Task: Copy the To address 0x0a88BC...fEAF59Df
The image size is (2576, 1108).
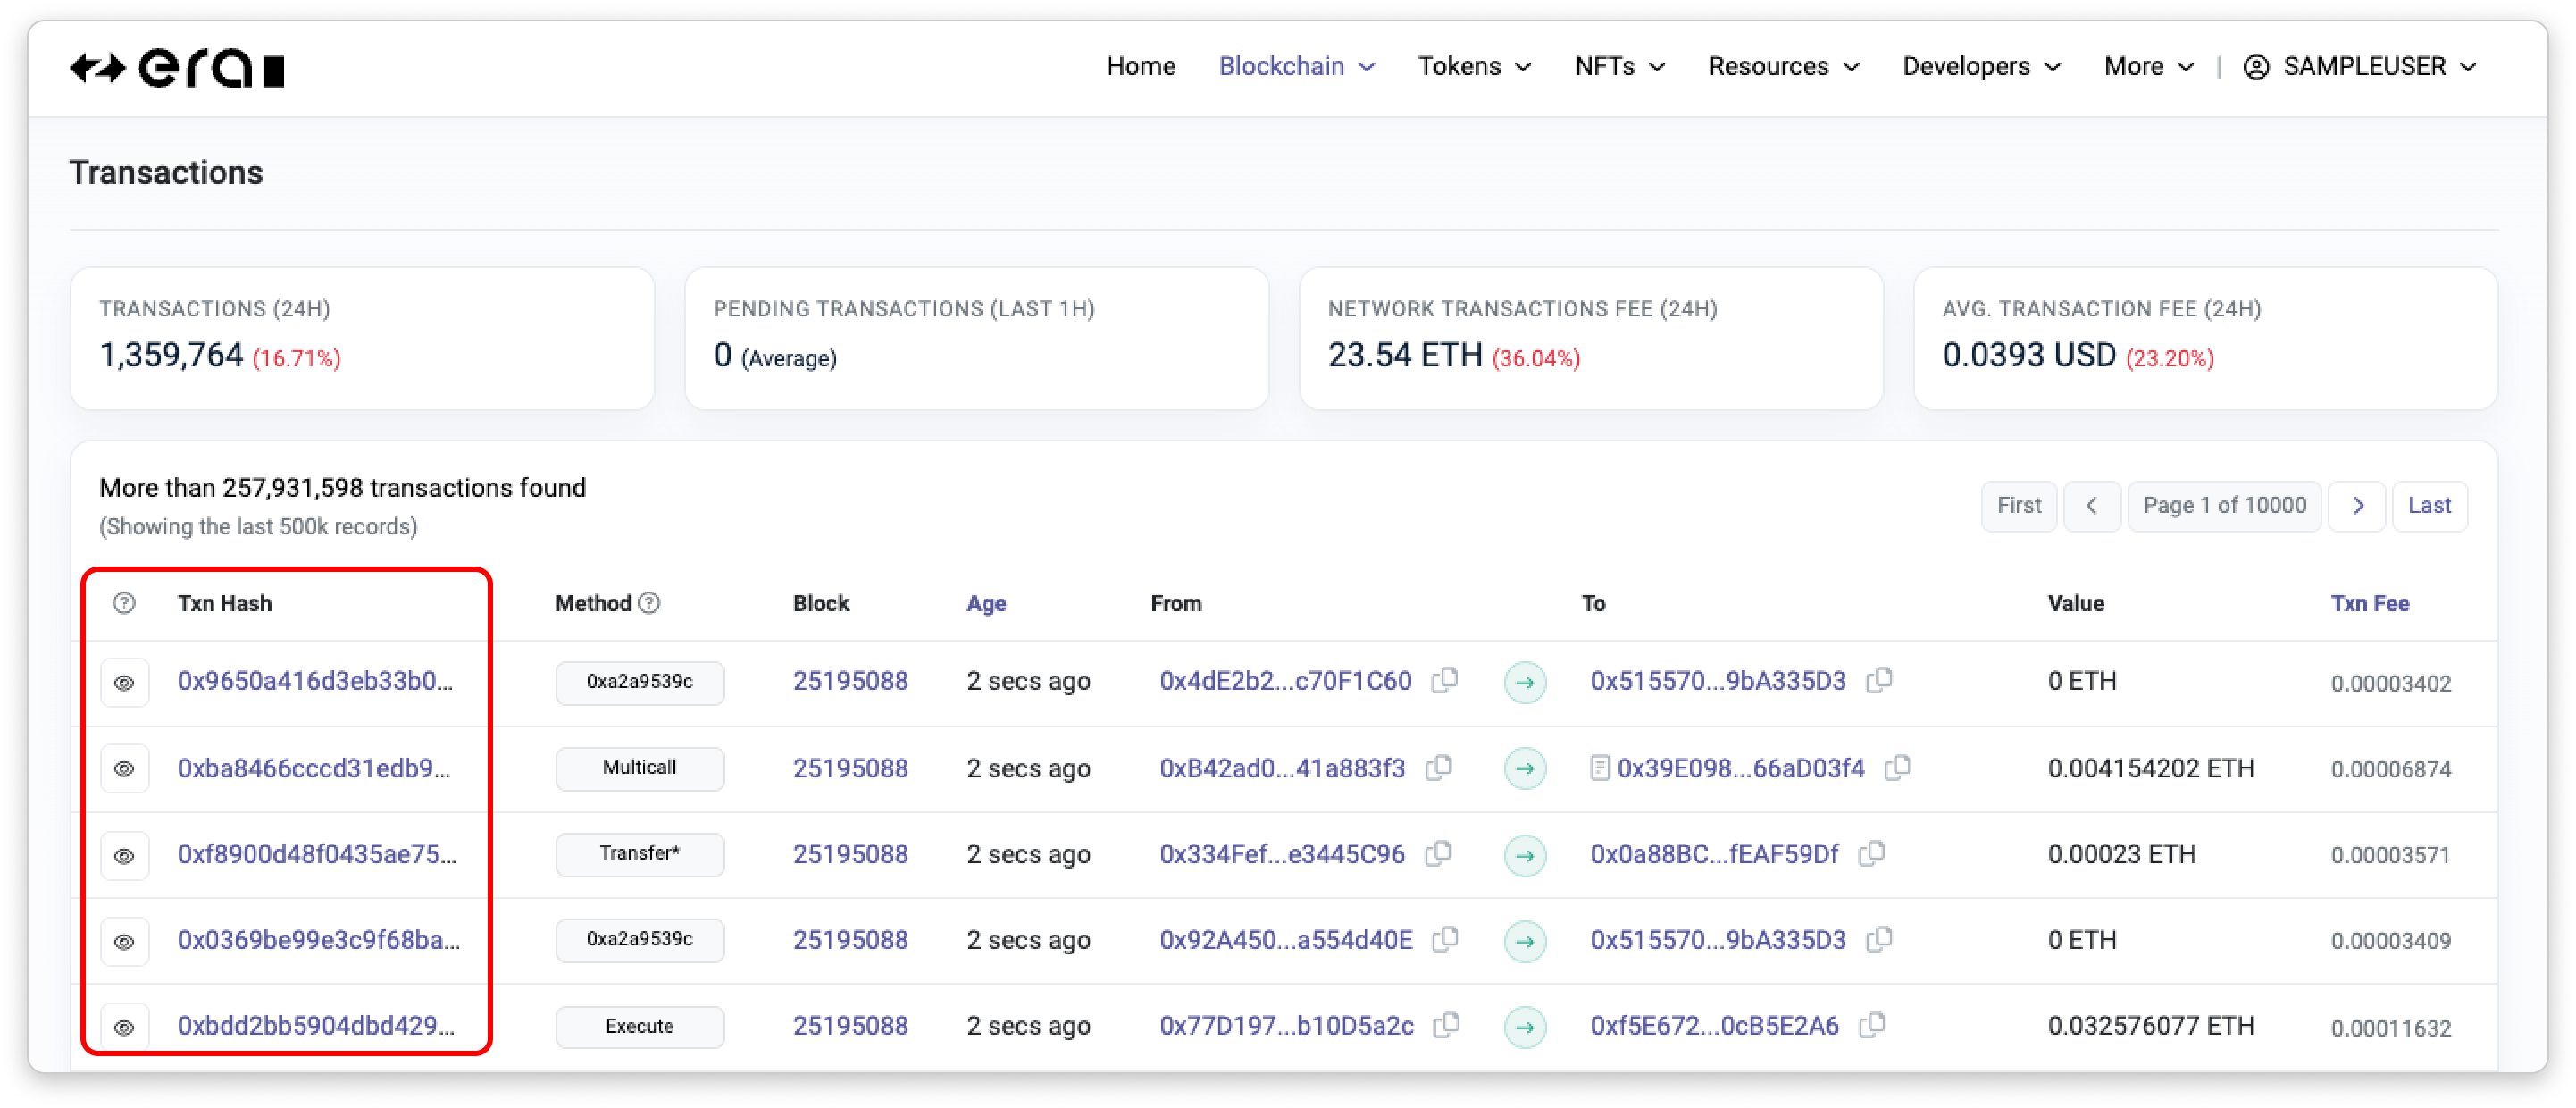Action: coord(1872,853)
